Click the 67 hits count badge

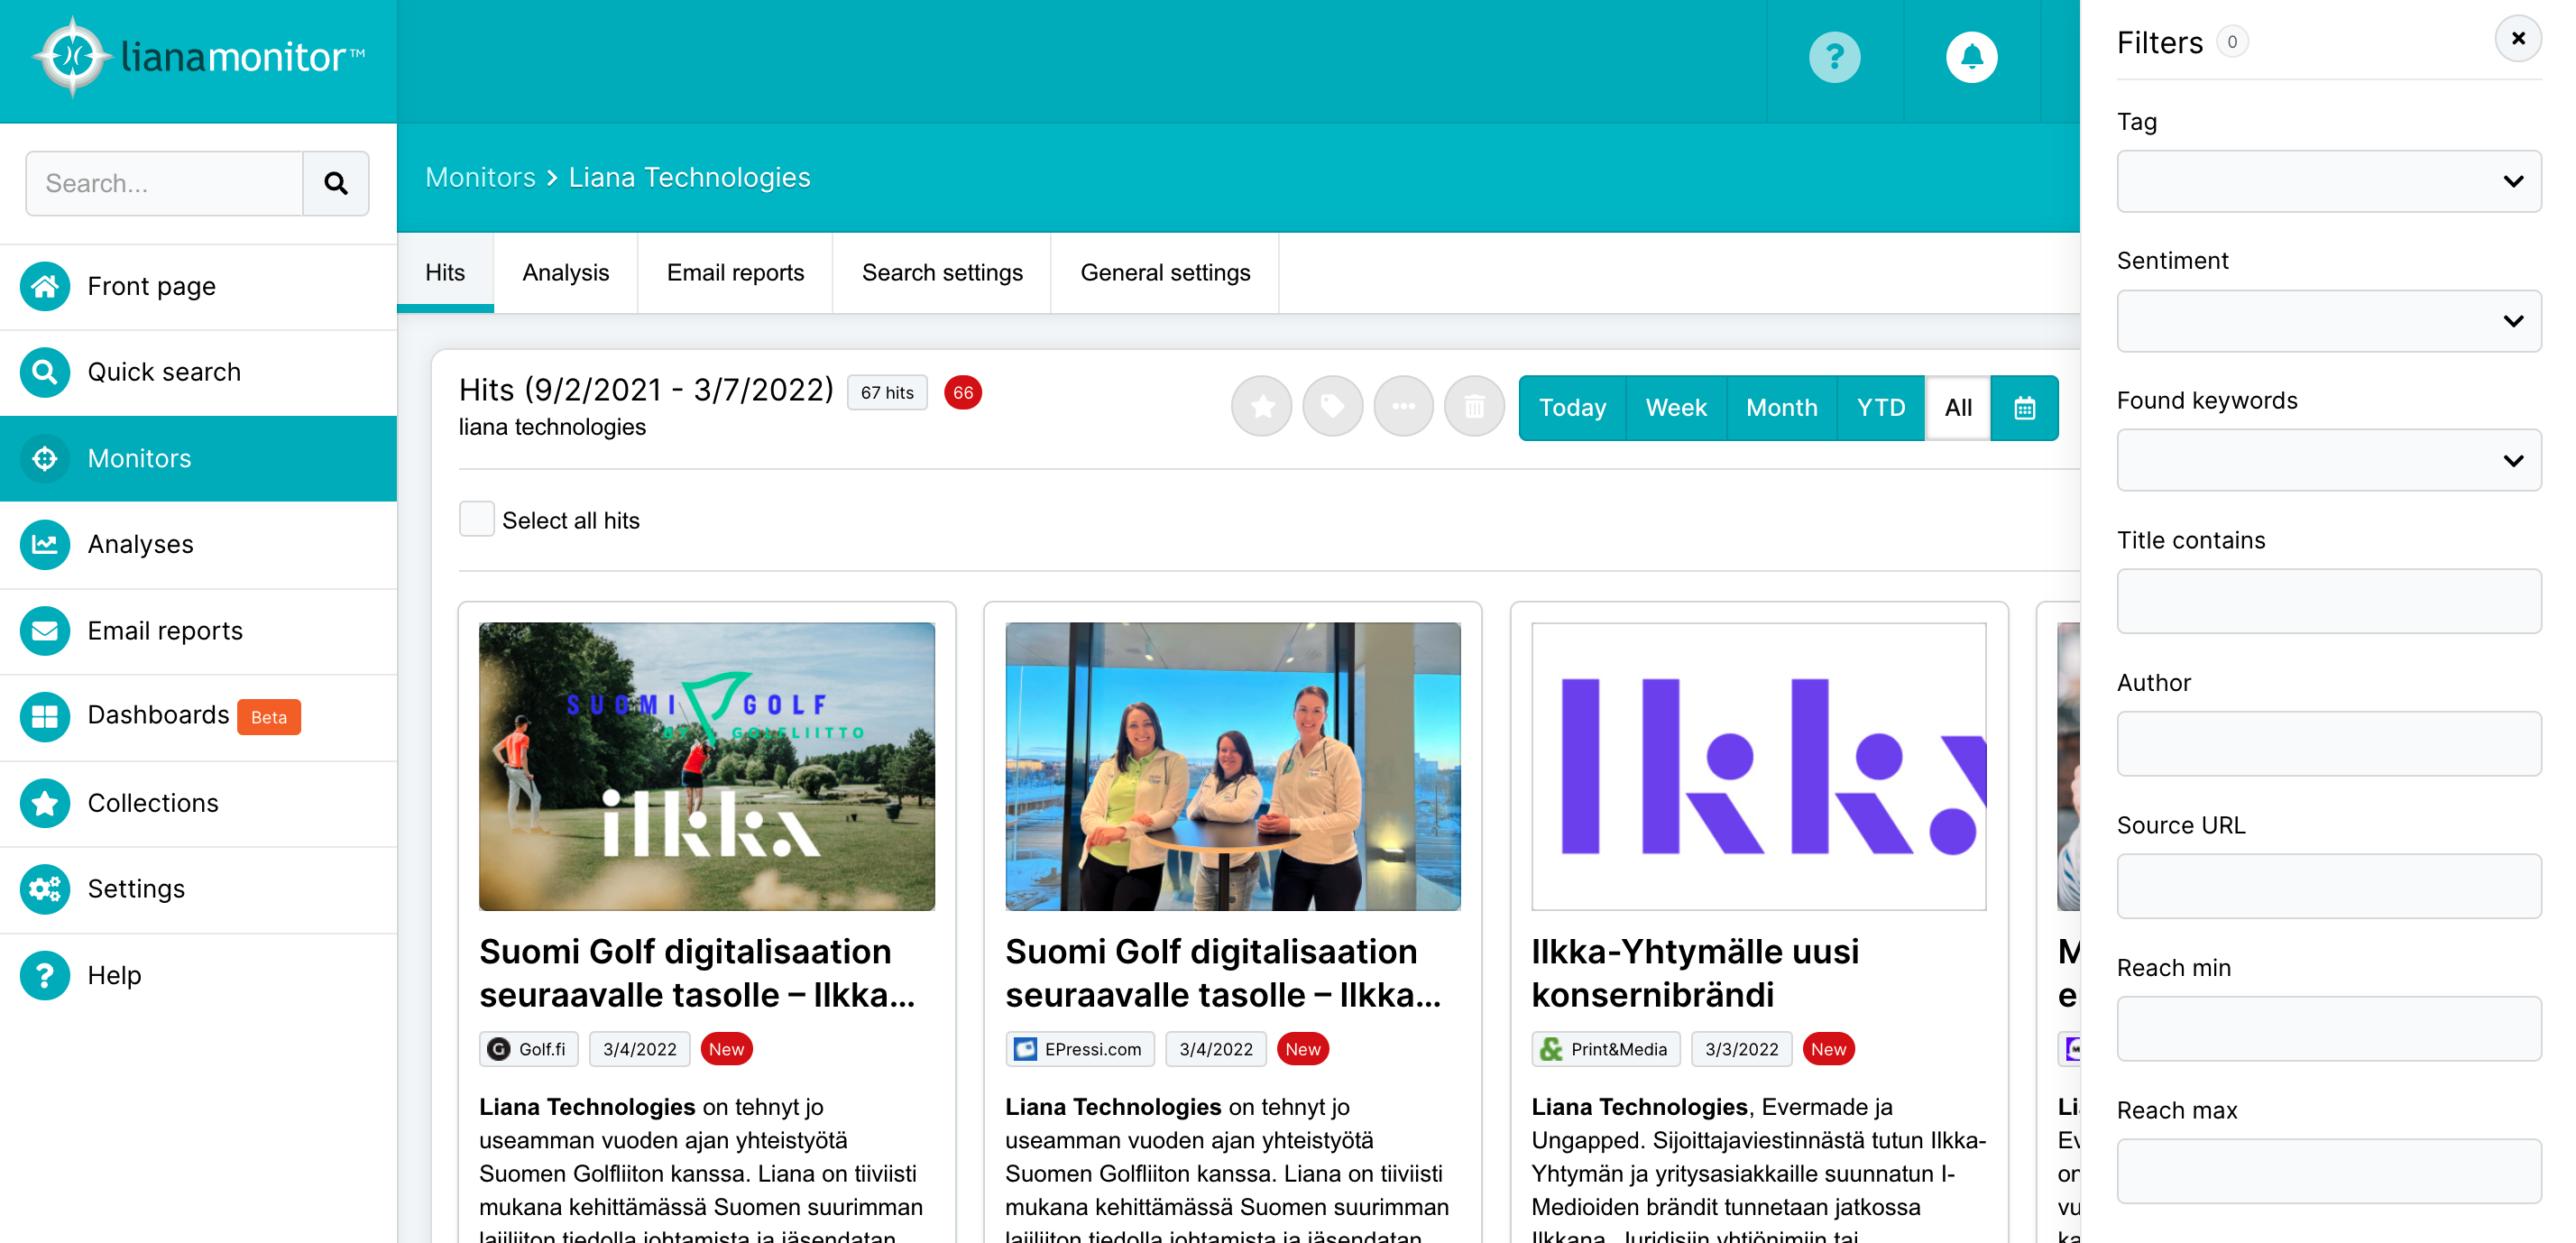click(886, 393)
